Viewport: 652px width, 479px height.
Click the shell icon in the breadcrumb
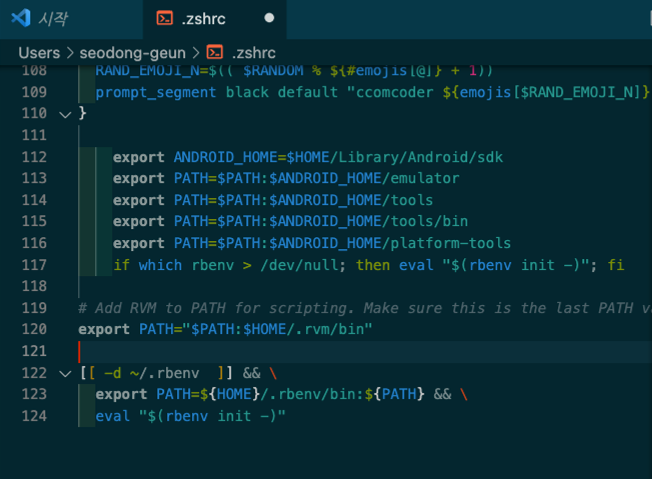point(215,52)
